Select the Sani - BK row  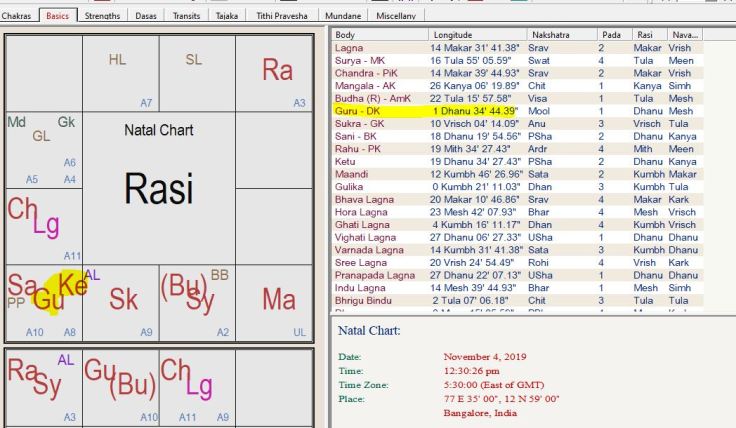coord(518,137)
